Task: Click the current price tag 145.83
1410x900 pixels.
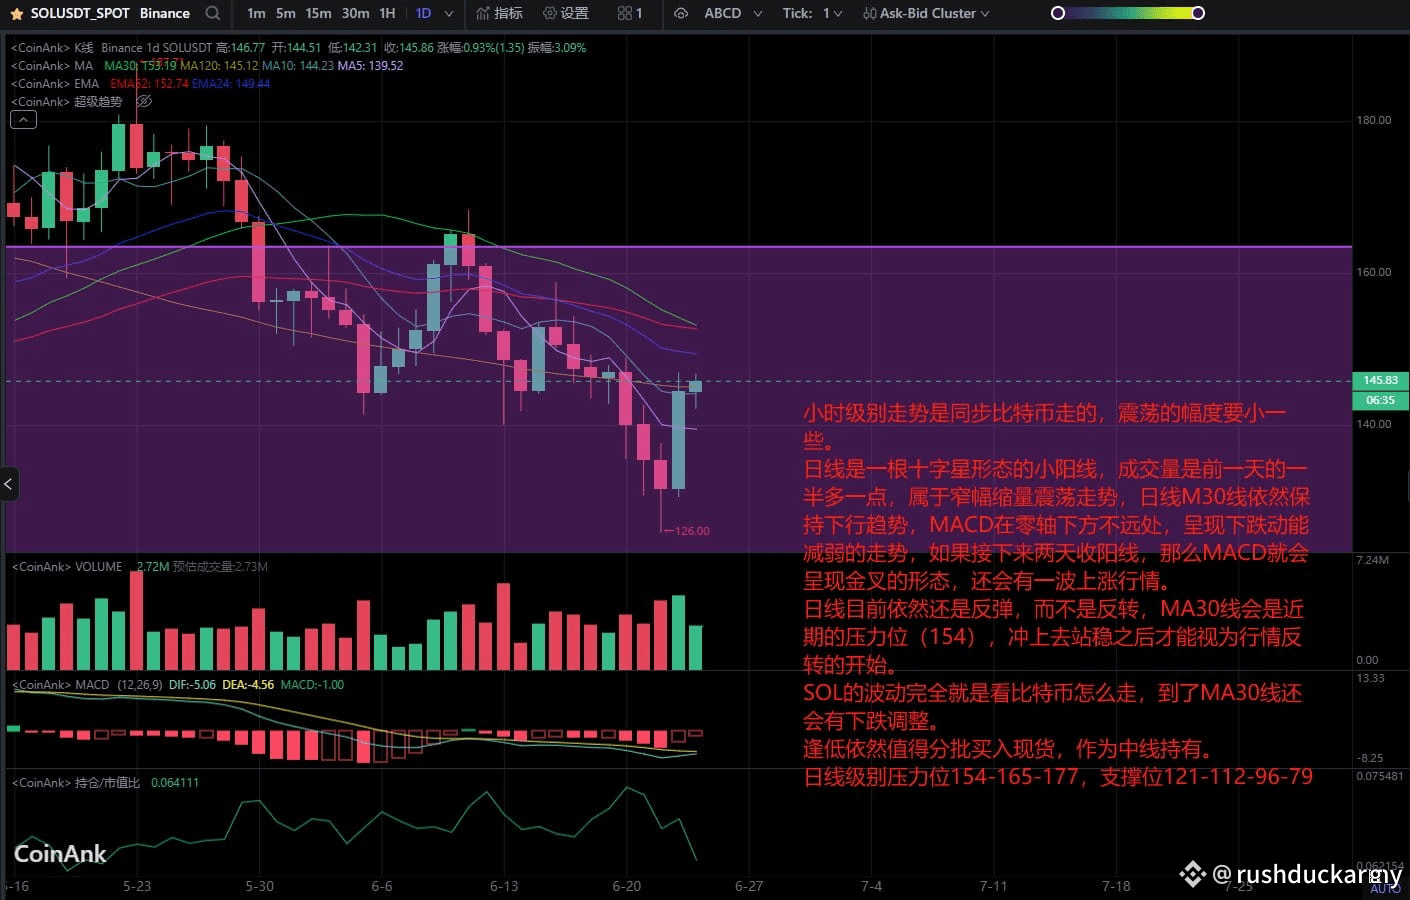Action: [1380, 380]
